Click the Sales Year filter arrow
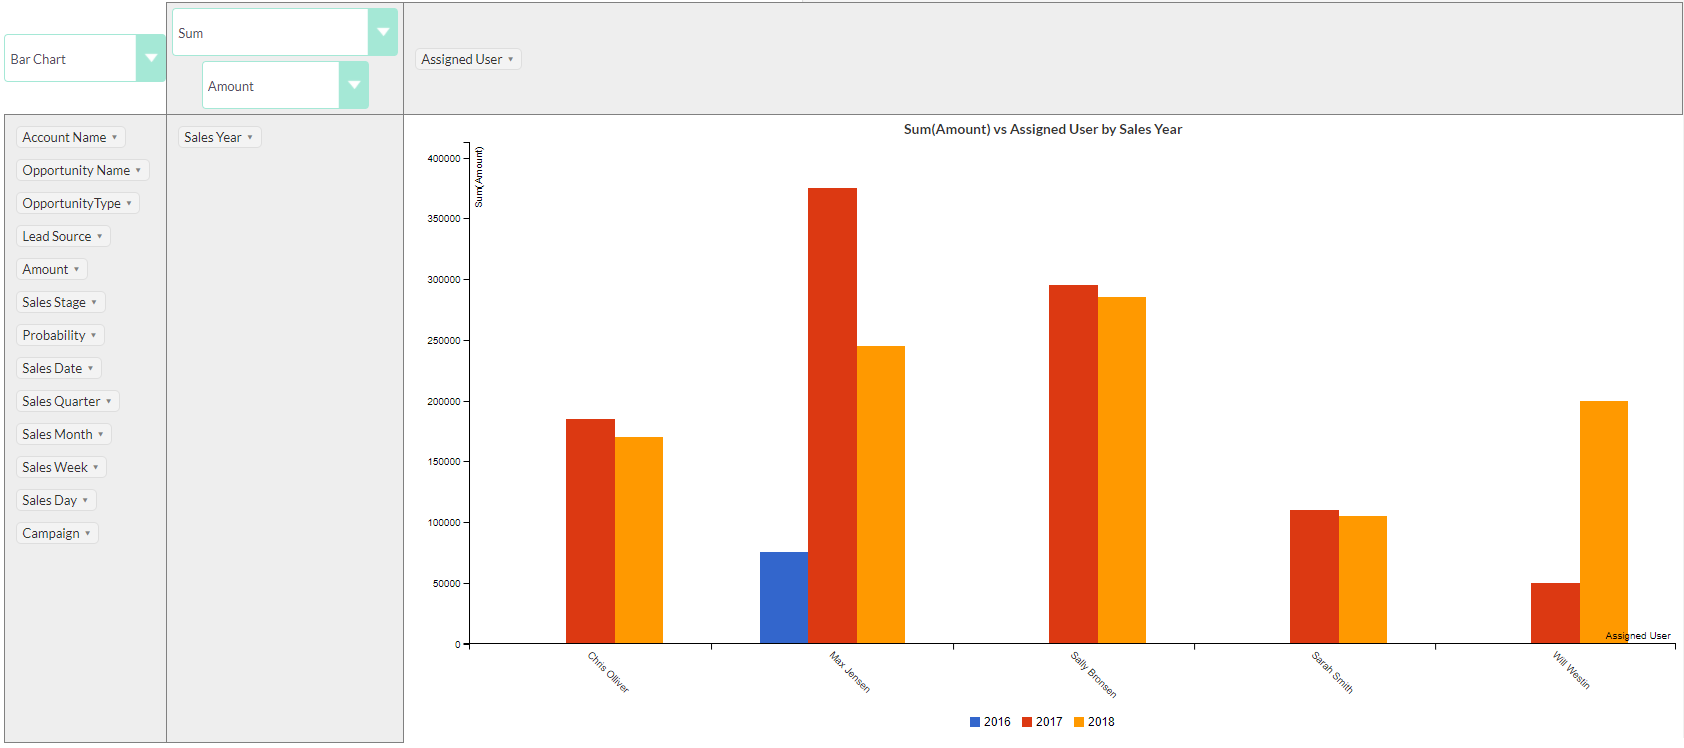The width and height of the screenshot is (1684, 748). pos(250,138)
